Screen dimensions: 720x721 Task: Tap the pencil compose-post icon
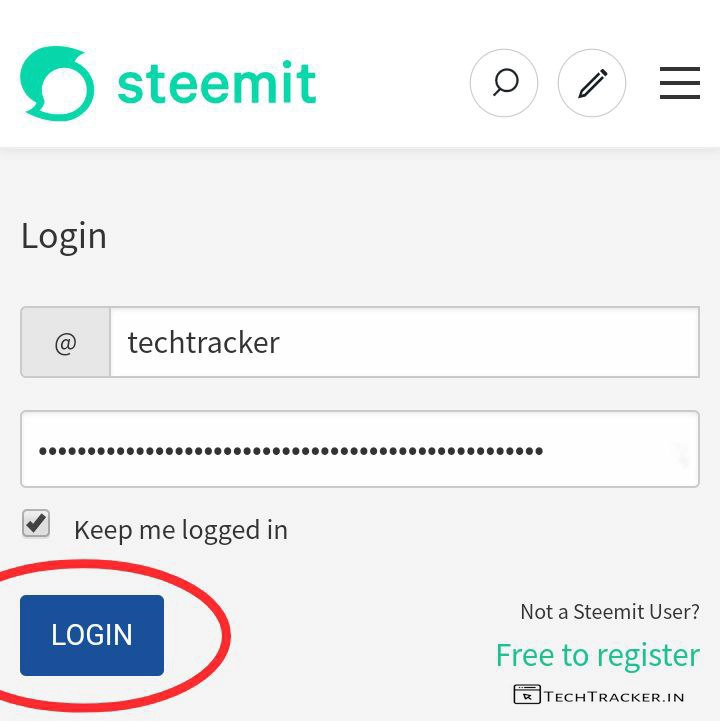[x=592, y=84]
